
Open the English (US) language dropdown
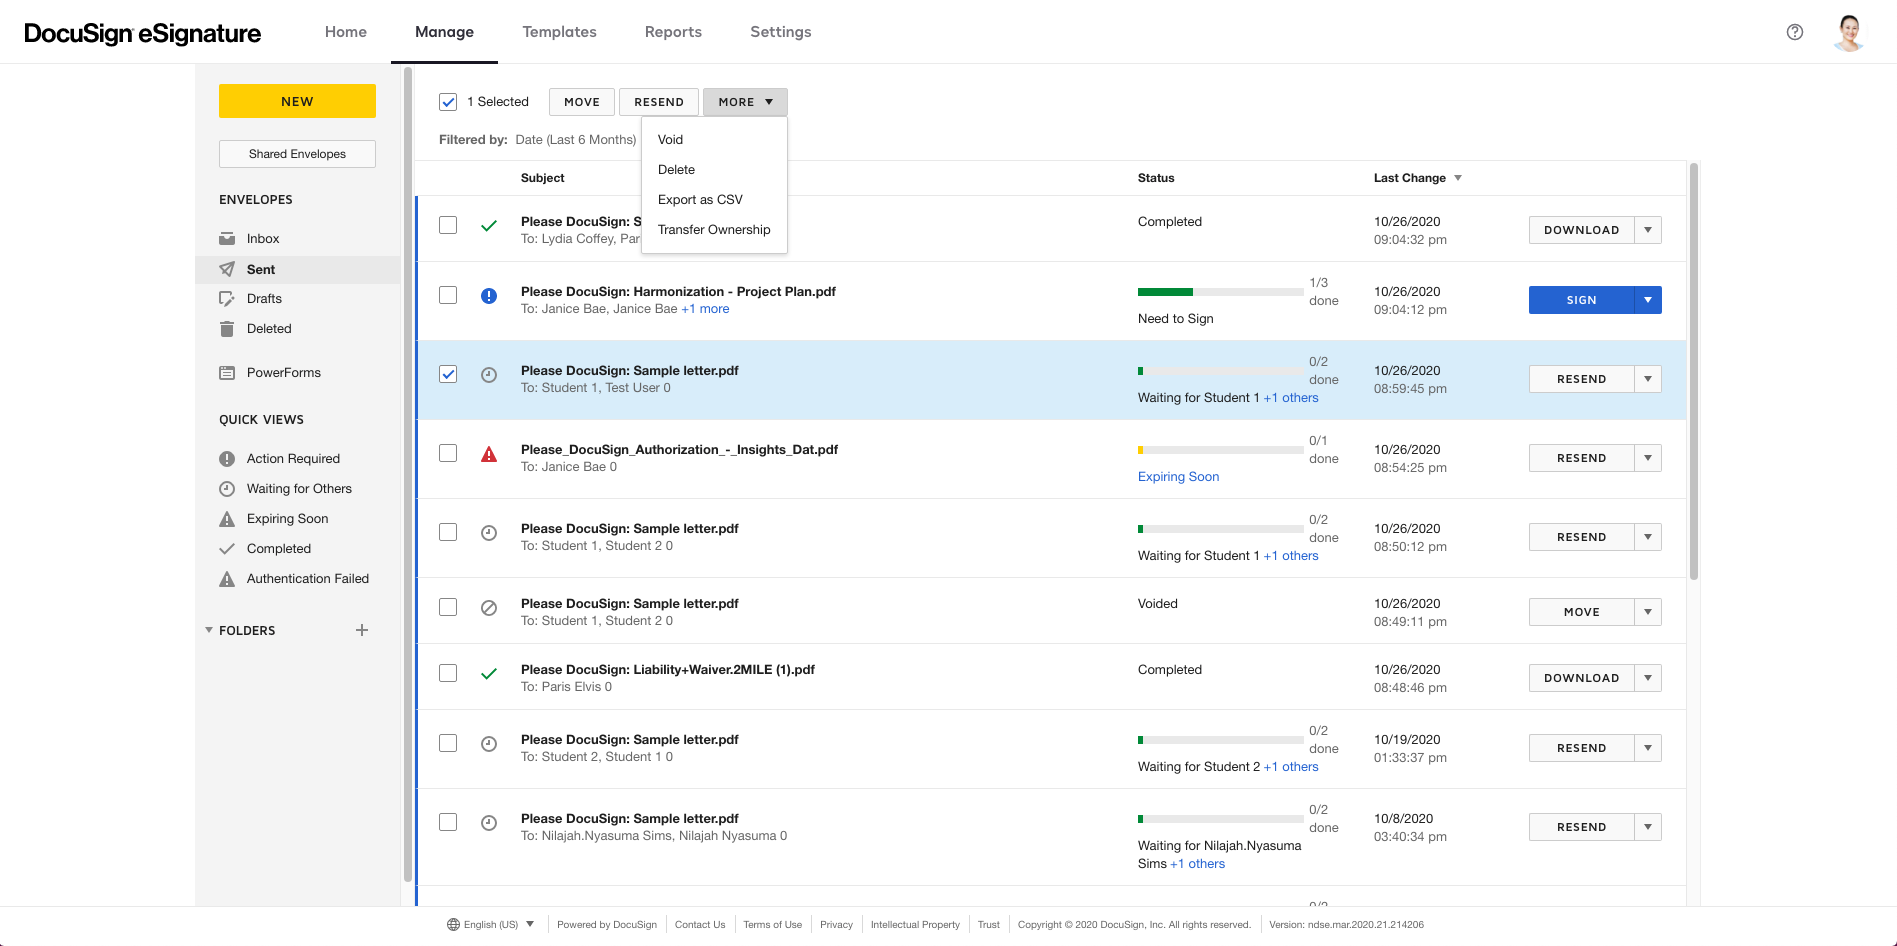(x=491, y=925)
